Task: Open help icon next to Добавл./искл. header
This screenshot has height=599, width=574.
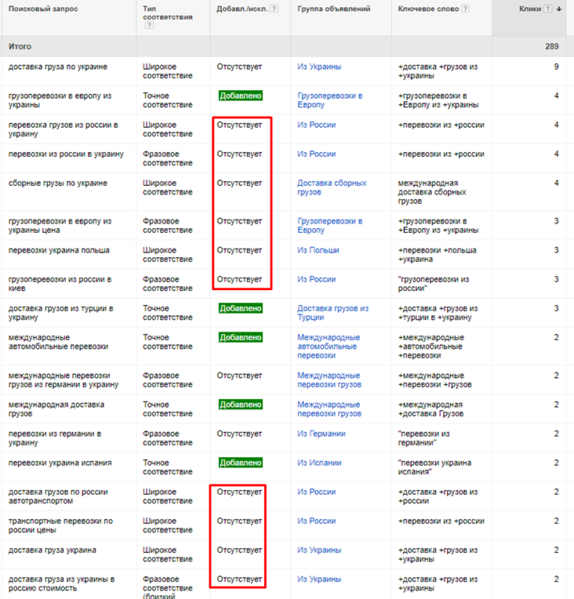Action: (274, 9)
